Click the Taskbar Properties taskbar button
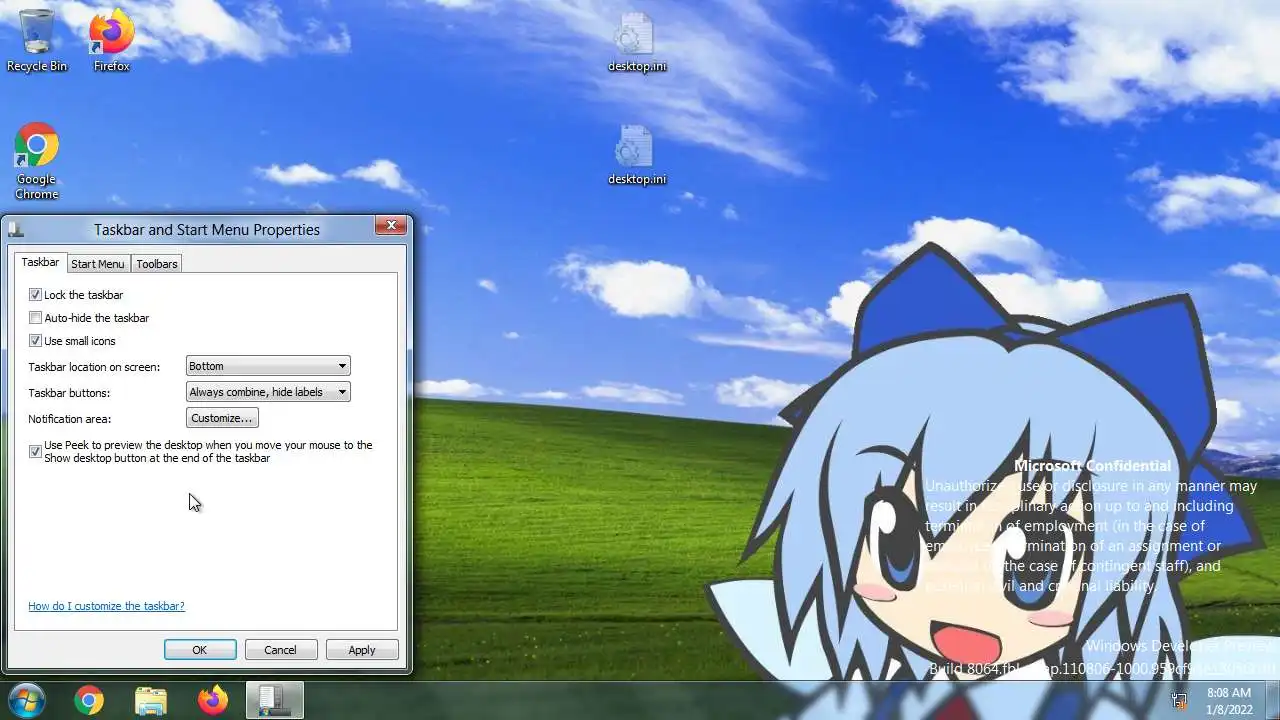1280x720 pixels. tap(274, 701)
